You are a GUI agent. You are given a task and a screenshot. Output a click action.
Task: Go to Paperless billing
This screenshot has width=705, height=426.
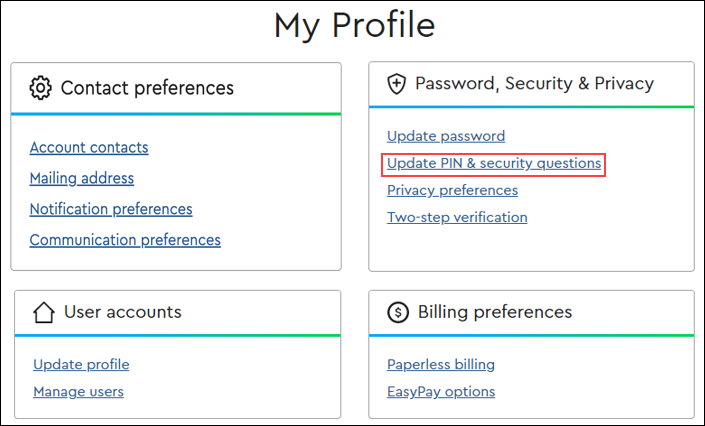tap(441, 365)
